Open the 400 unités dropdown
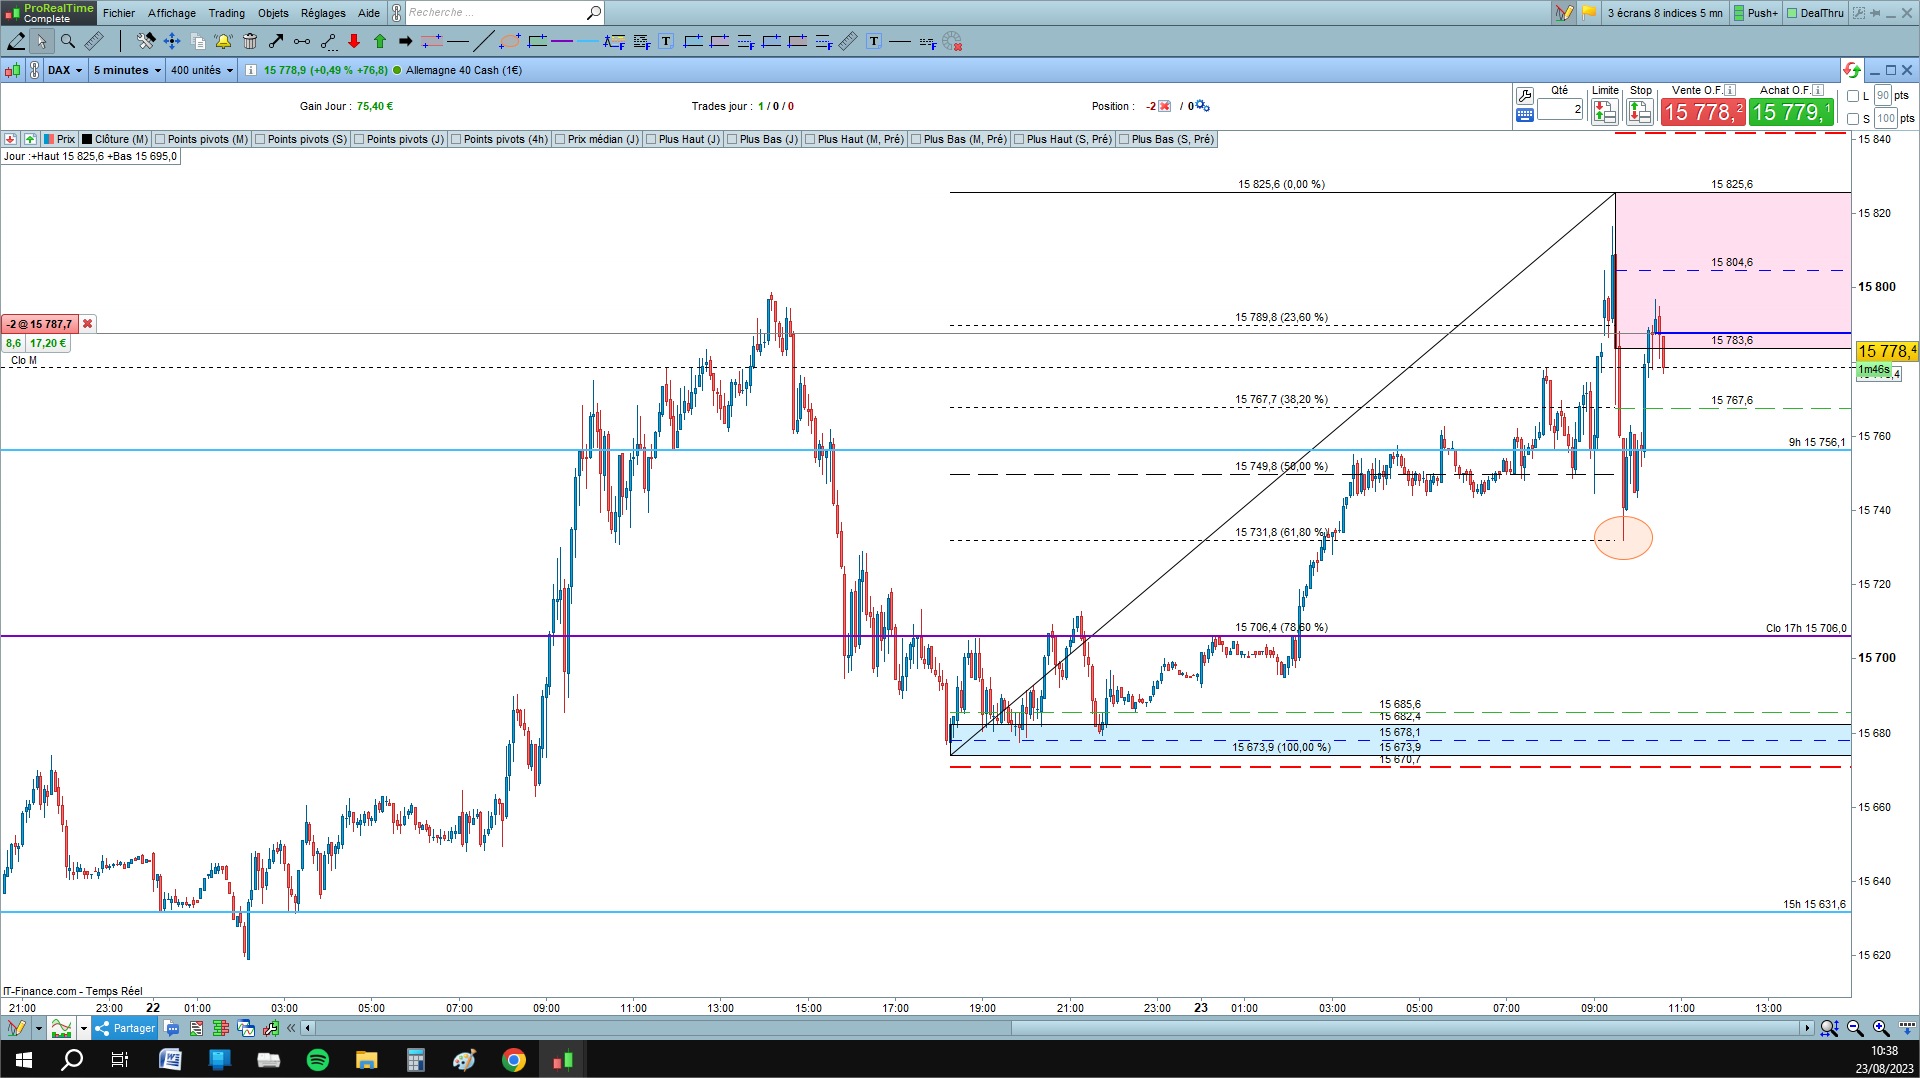Viewport: 1920px width, 1078px height. 202,70
